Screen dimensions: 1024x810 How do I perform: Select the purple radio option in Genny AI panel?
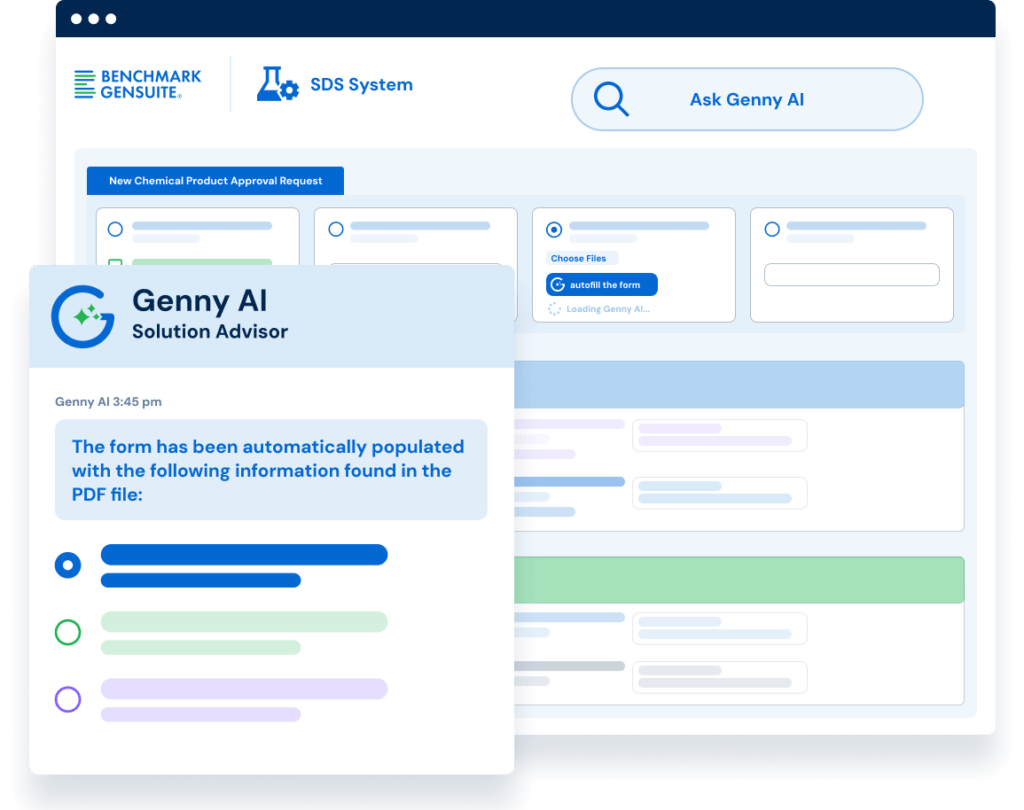click(68, 700)
